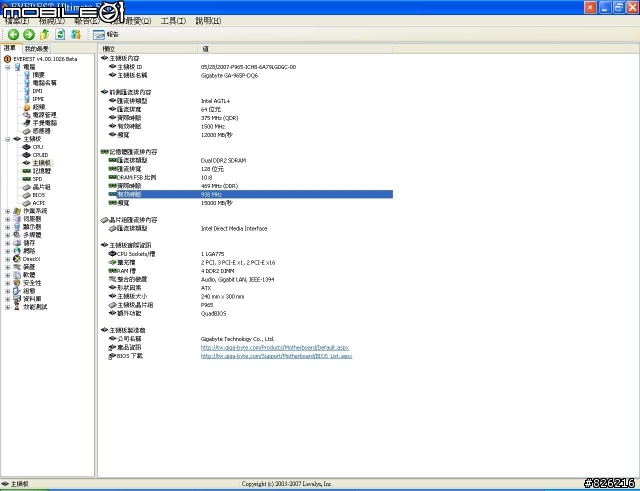Viewport: 640px width, 491px height.
Task: Click the Intel AGTL+ bus type value
Action: tap(216, 101)
